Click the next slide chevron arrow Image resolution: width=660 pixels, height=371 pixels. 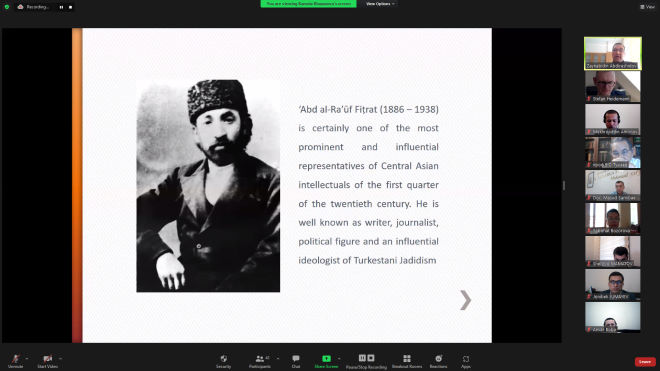pyautogui.click(x=466, y=300)
